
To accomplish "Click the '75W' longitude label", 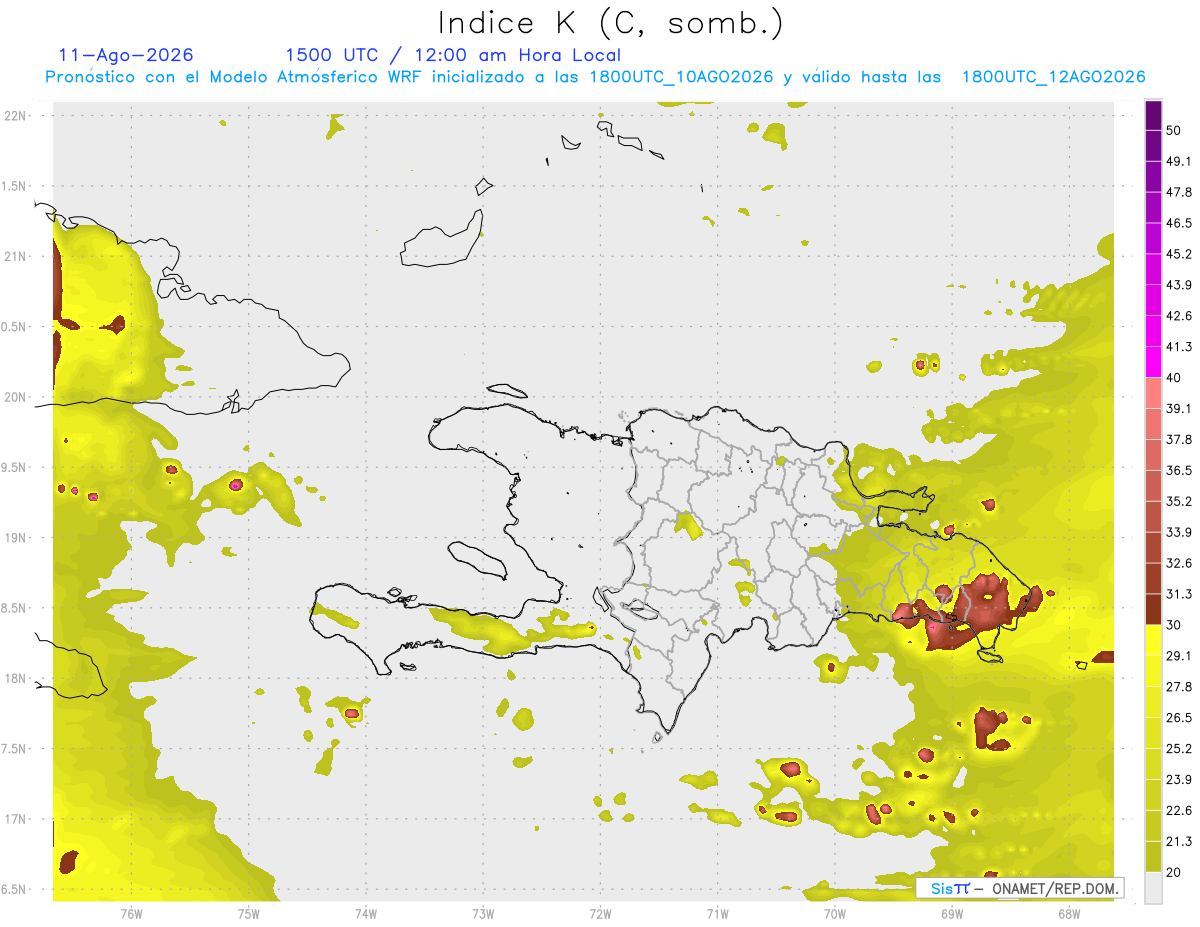I will (249, 913).
